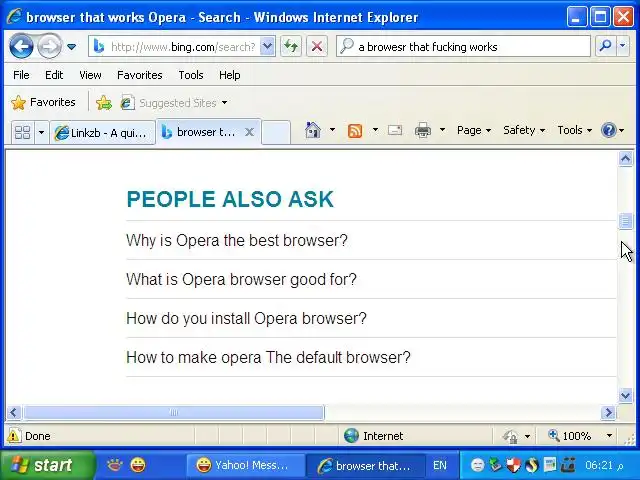The height and width of the screenshot is (480, 640).
Task: Click the 100% zoom level button
Action: (570, 436)
